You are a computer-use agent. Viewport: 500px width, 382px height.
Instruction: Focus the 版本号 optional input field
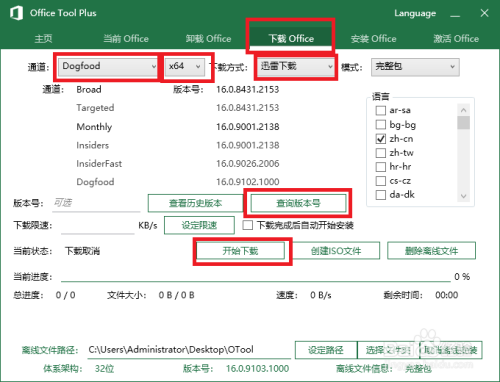coord(96,203)
